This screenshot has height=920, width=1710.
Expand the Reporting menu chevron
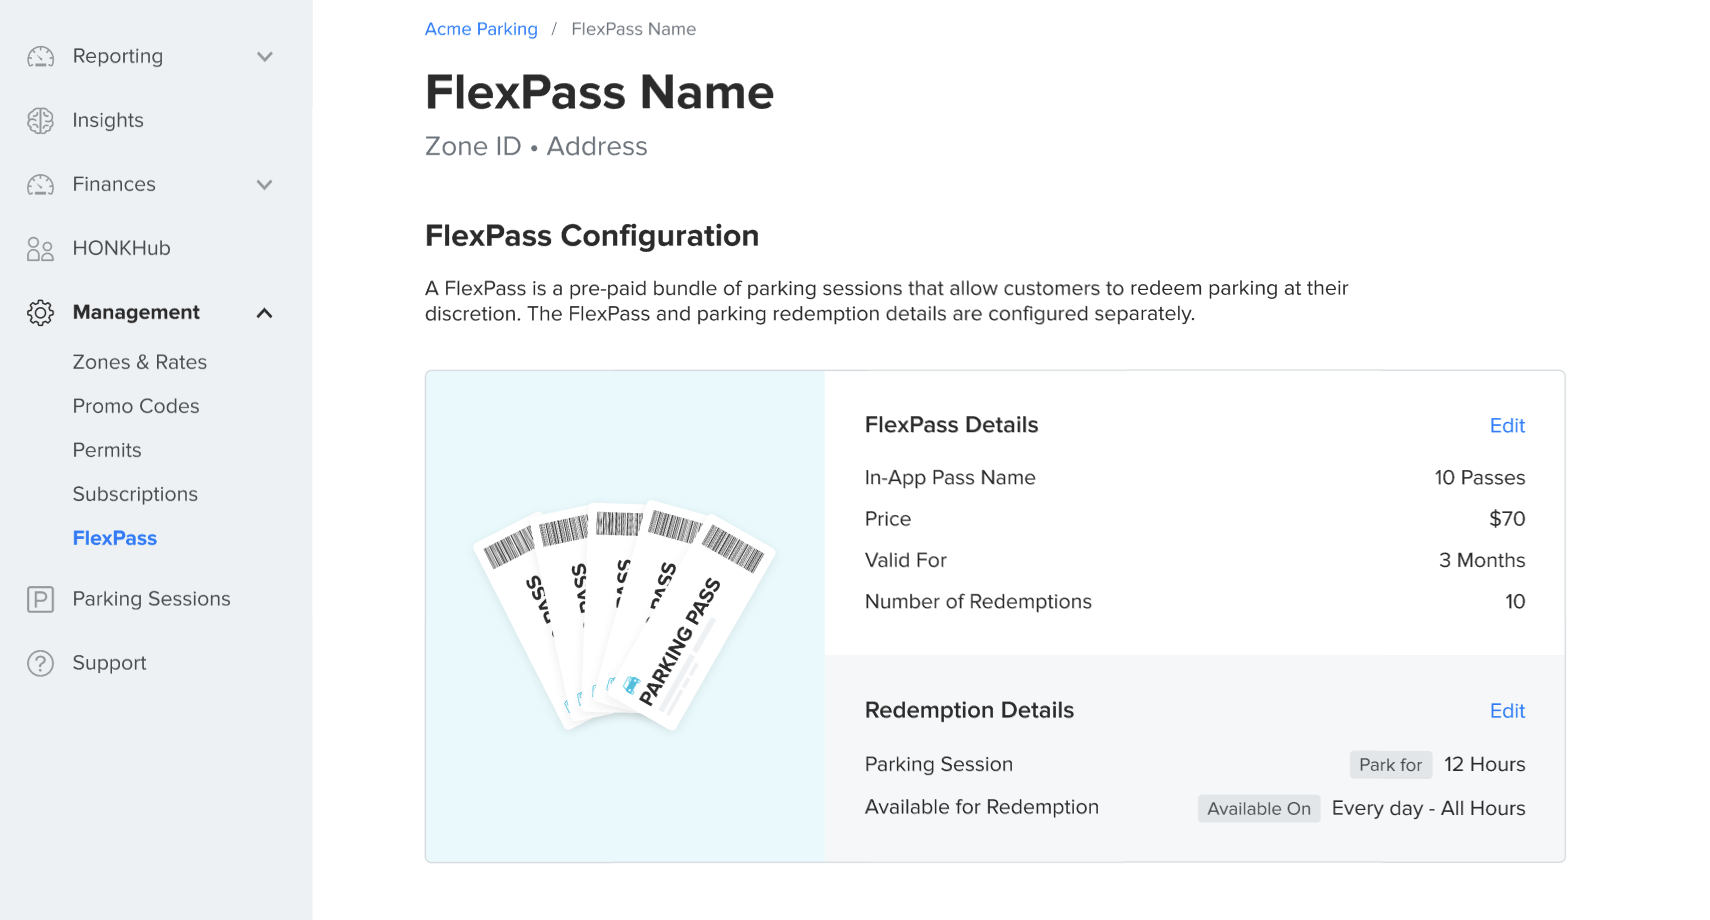click(265, 57)
